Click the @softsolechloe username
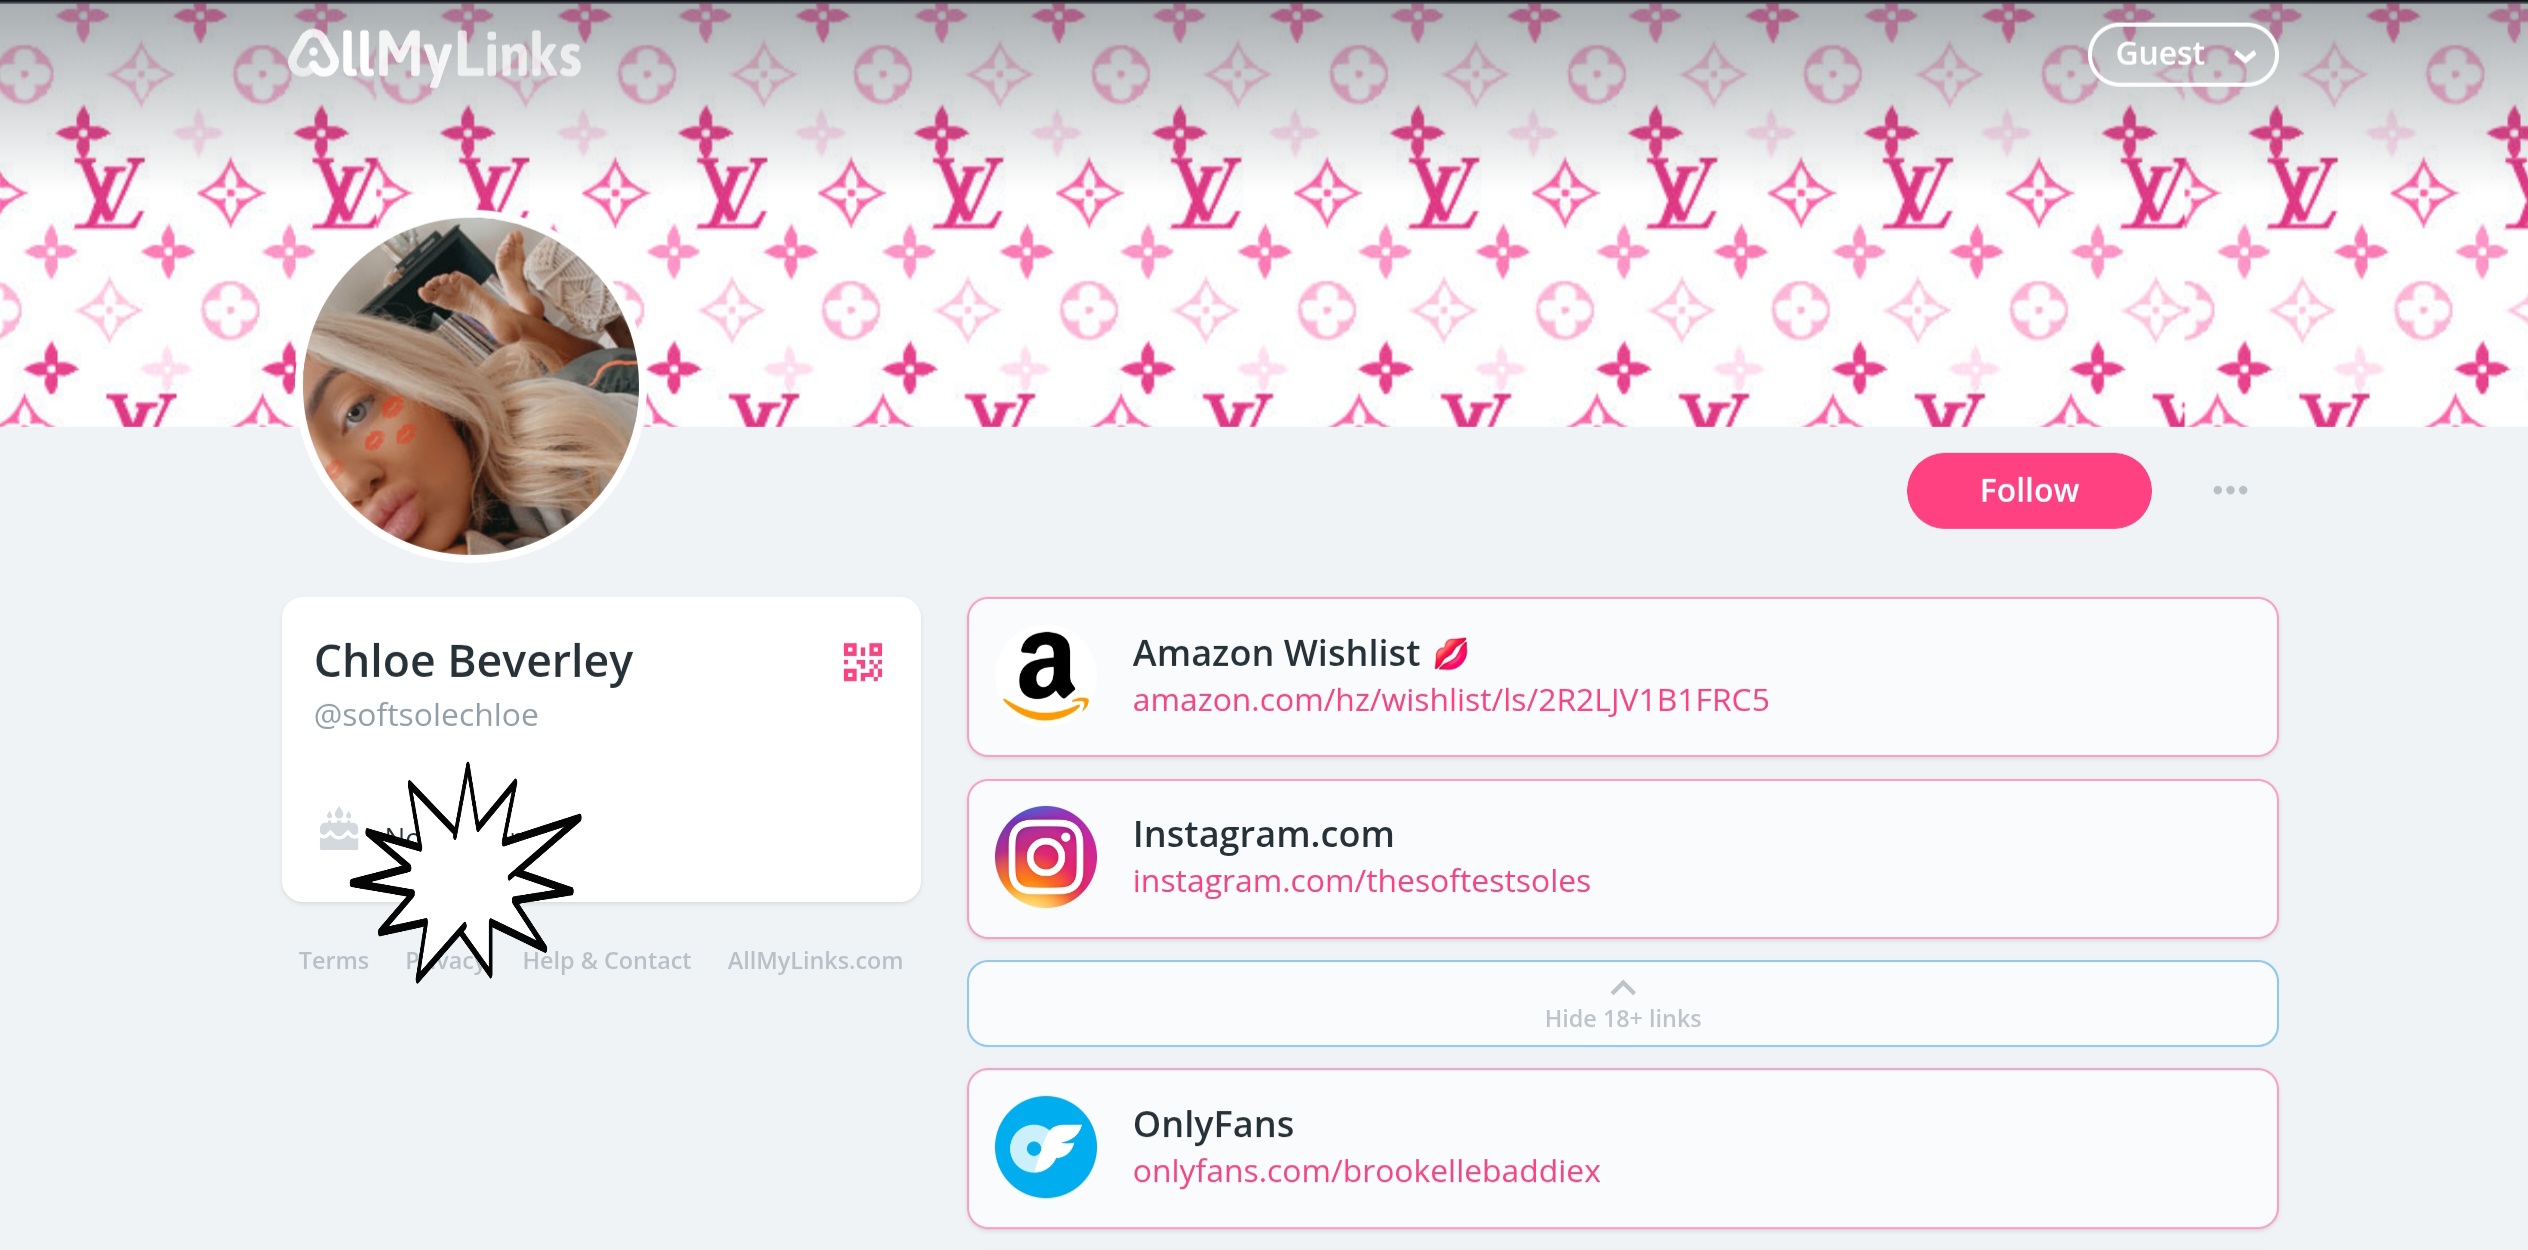2528x1250 pixels. 426,715
